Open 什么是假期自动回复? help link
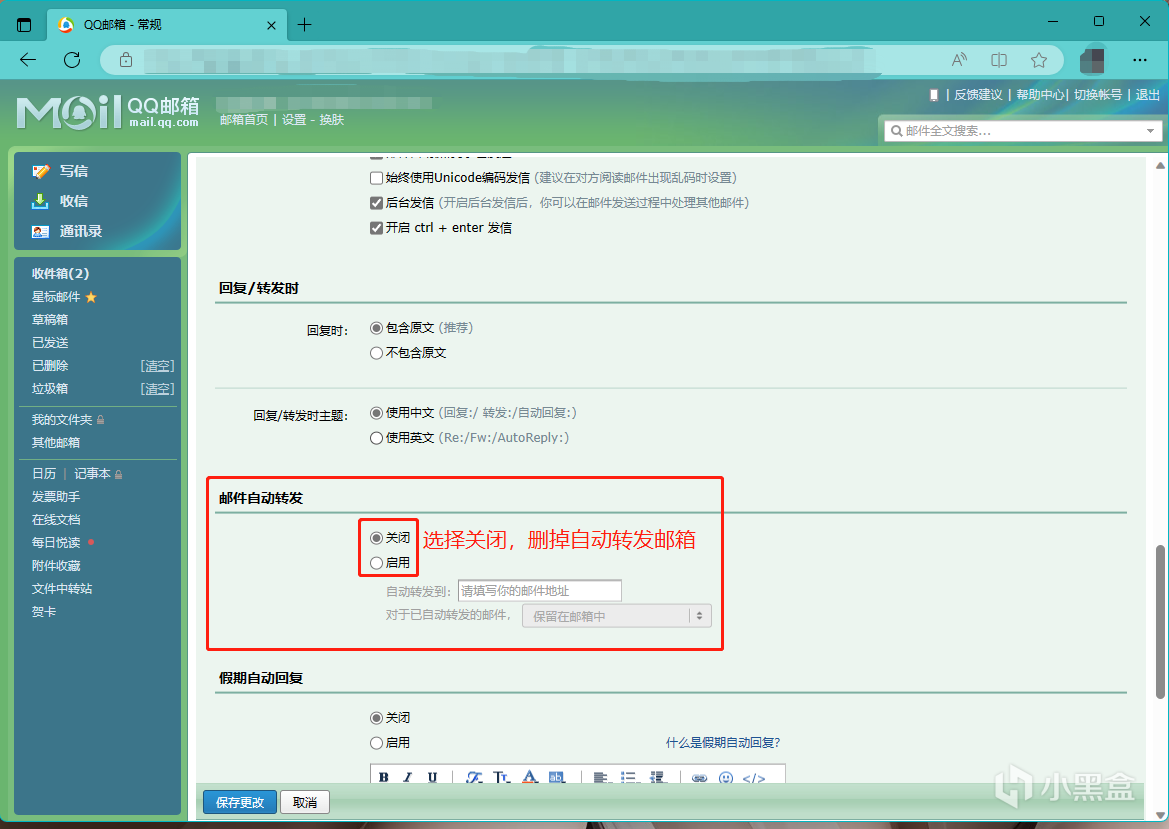The height and width of the screenshot is (829, 1169). click(x=723, y=743)
